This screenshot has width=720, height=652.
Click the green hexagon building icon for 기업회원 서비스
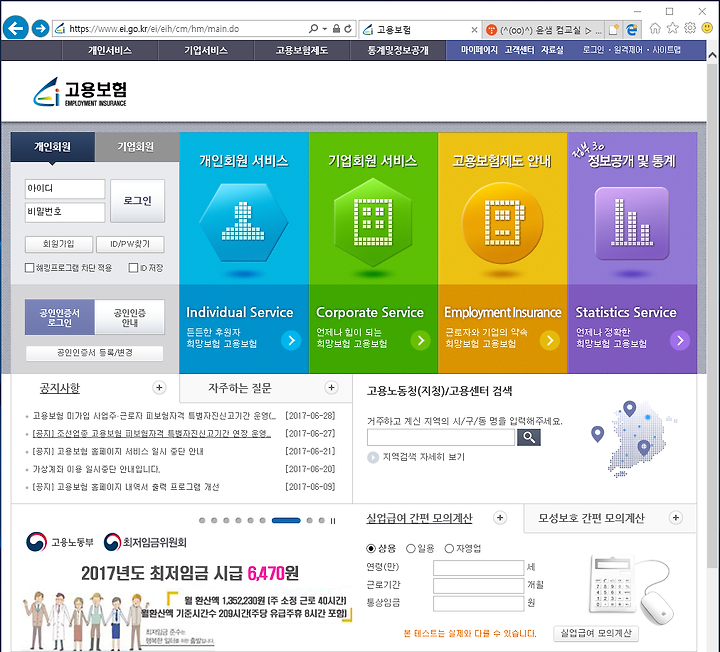pyautogui.click(x=373, y=222)
